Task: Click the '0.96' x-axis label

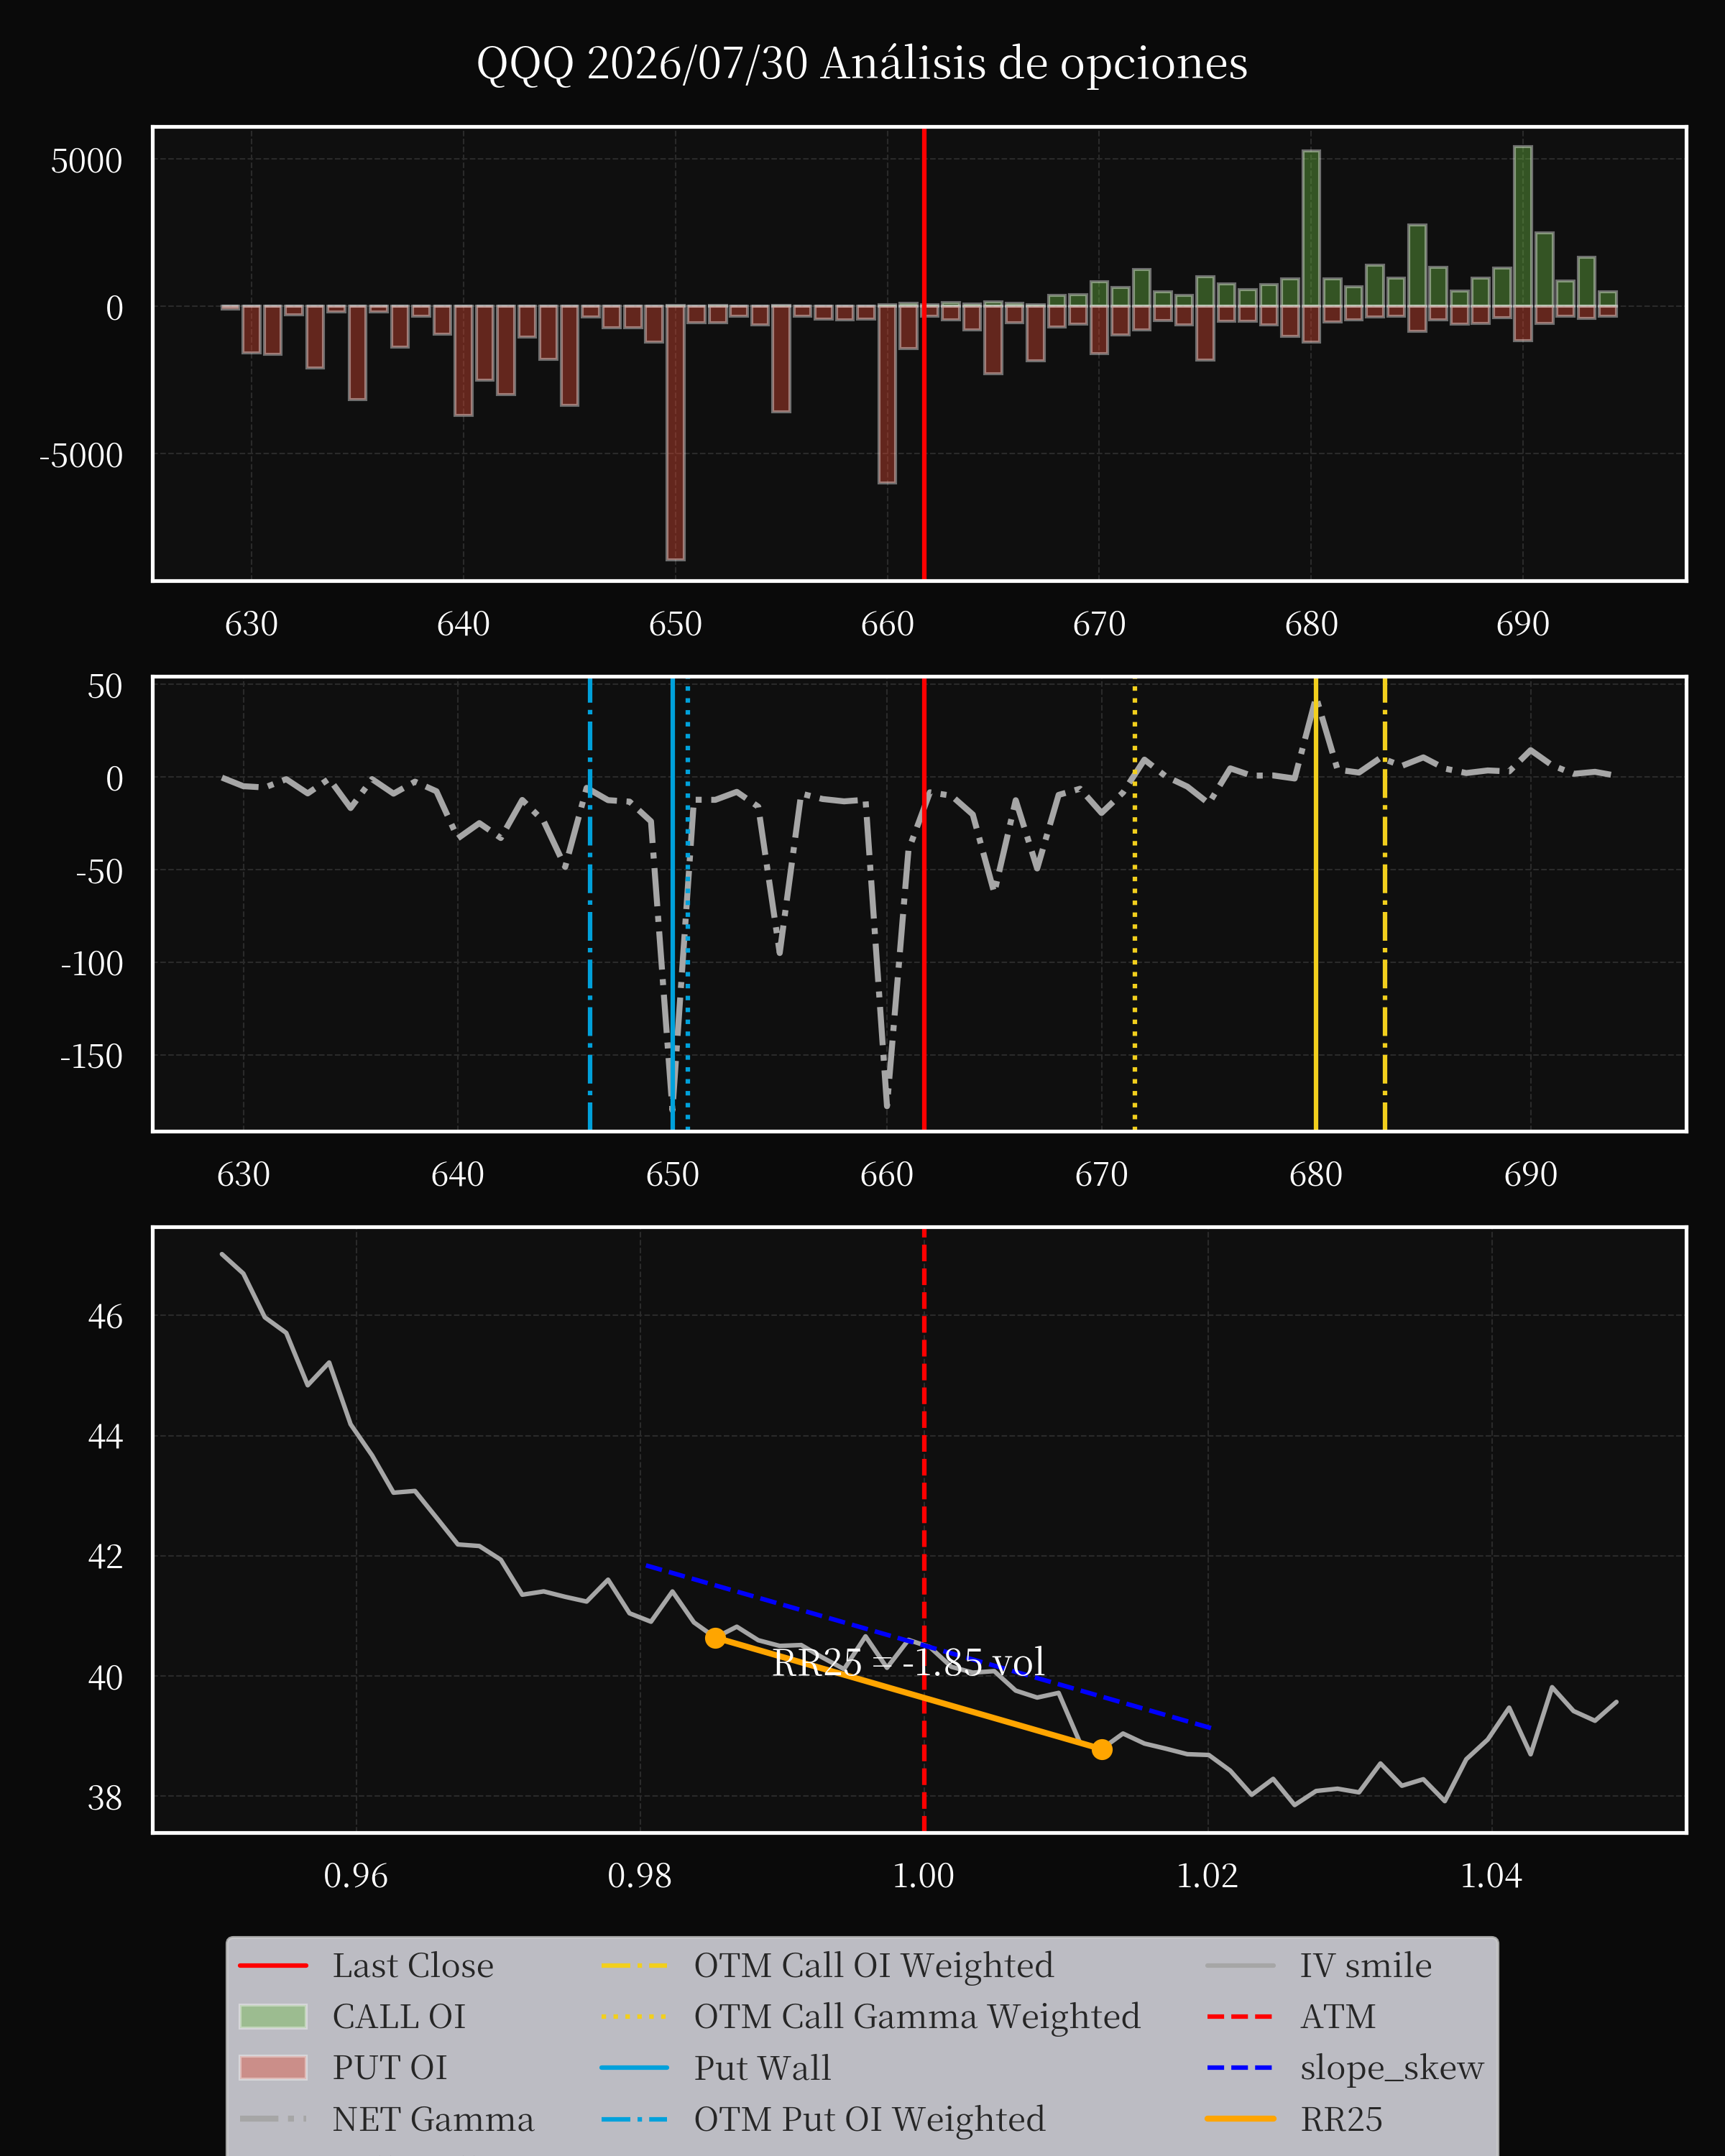Action: click(356, 1876)
